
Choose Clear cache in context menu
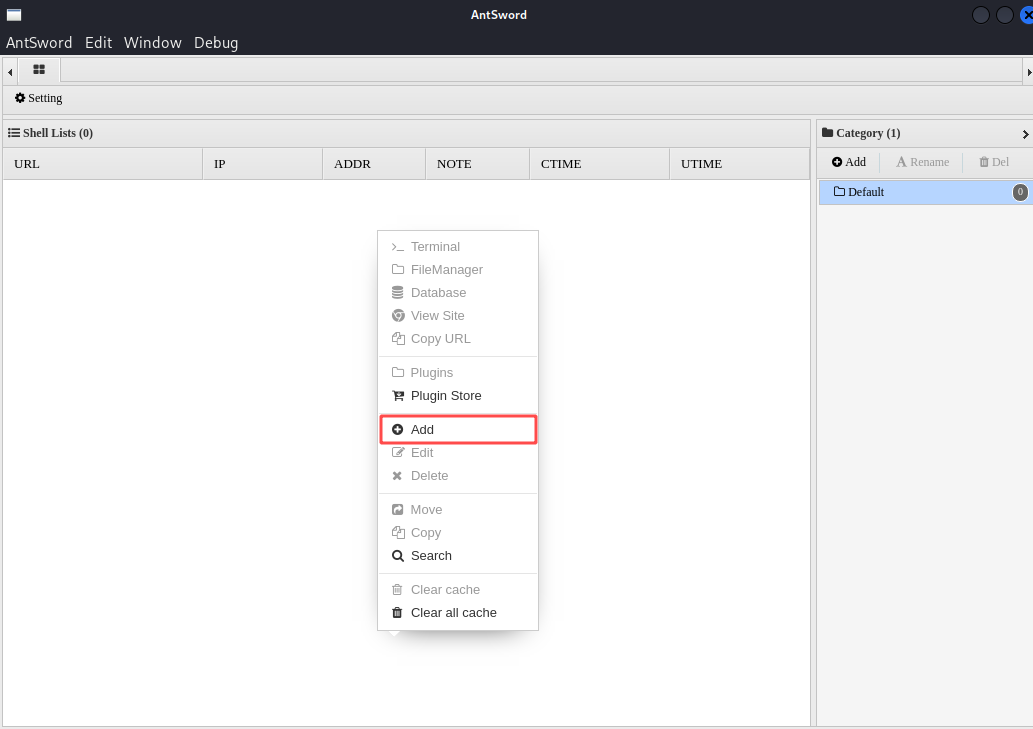tap(458, 590)
